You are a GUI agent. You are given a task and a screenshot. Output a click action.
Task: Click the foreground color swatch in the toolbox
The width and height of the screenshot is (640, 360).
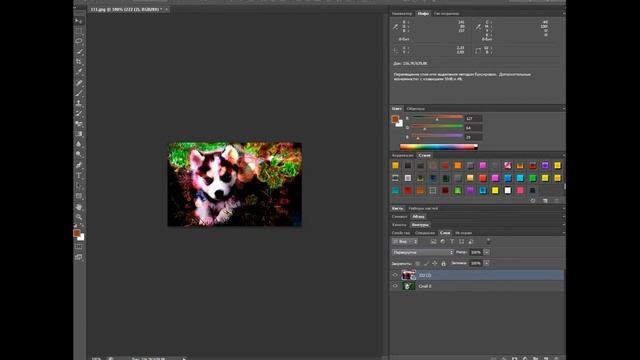click(x=77, y=233)
